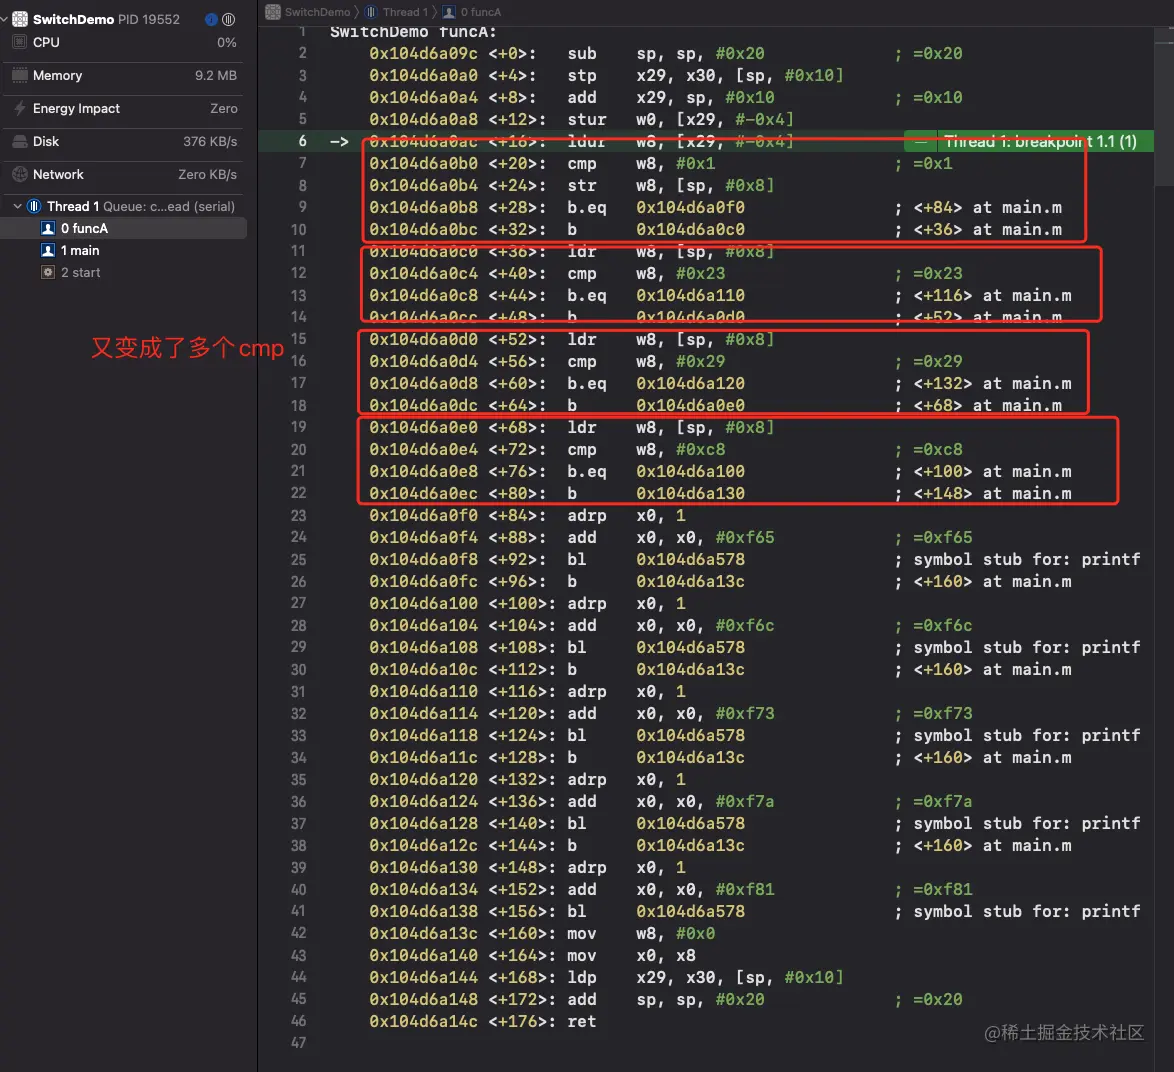
Task: Click branch target 0x104d6a100 on line 21
Action: 690,472
